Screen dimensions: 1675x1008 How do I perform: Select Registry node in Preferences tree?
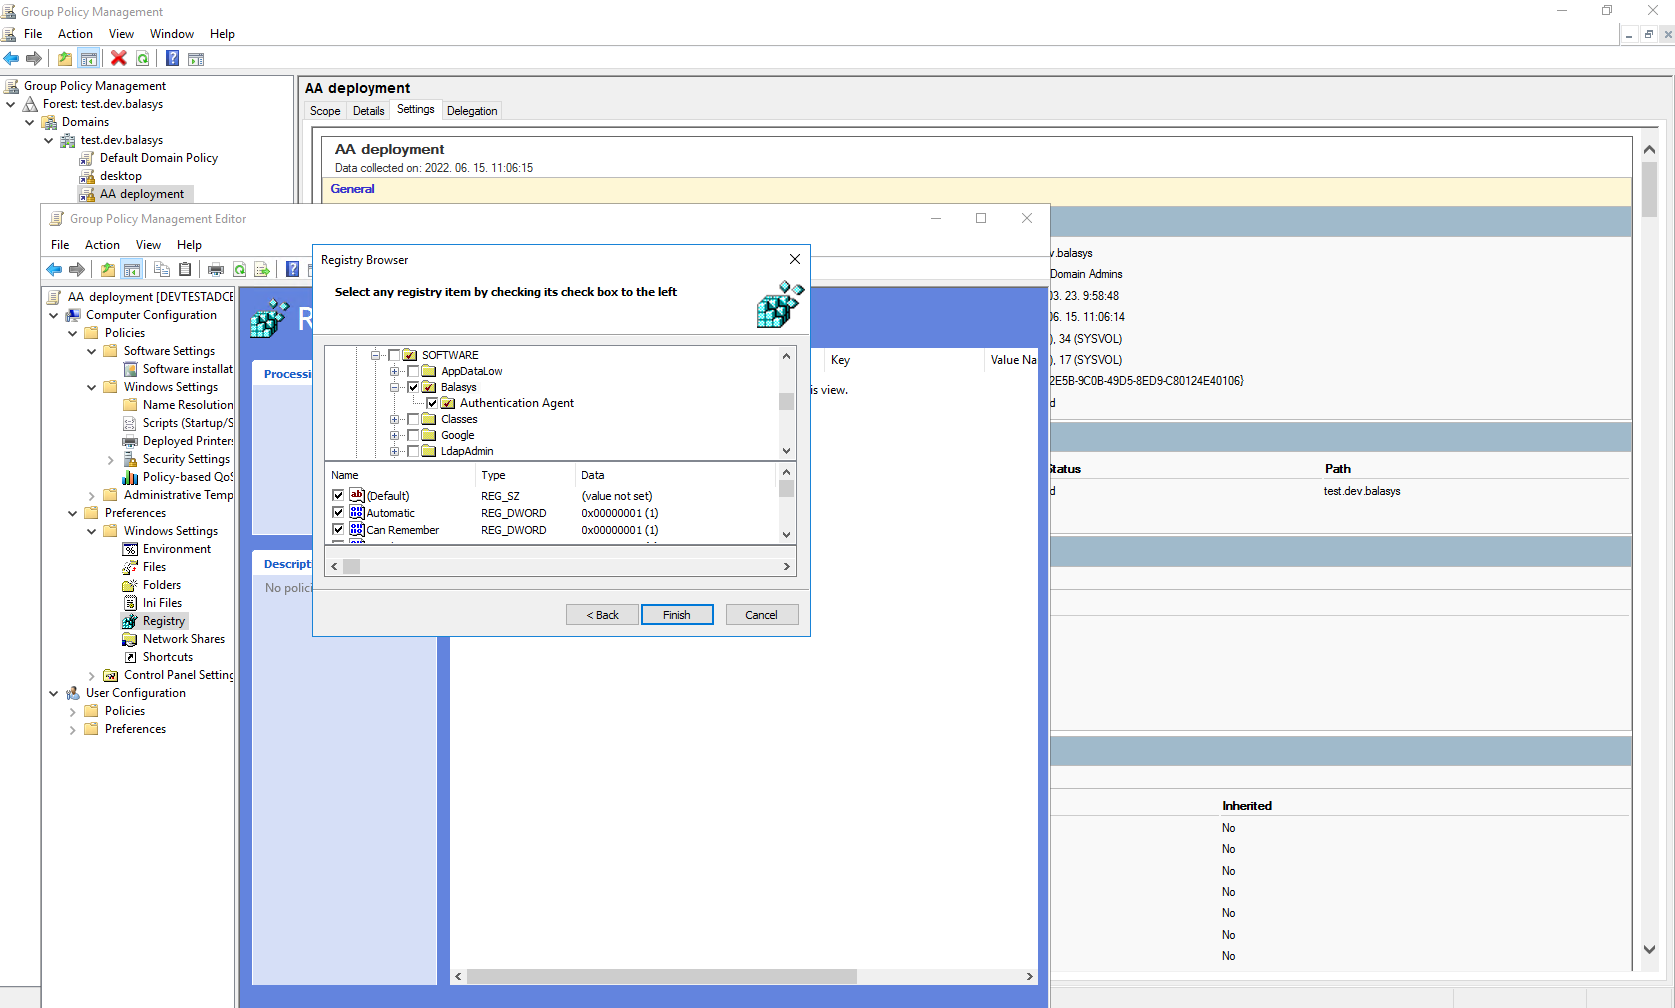[x=163, y=621]
